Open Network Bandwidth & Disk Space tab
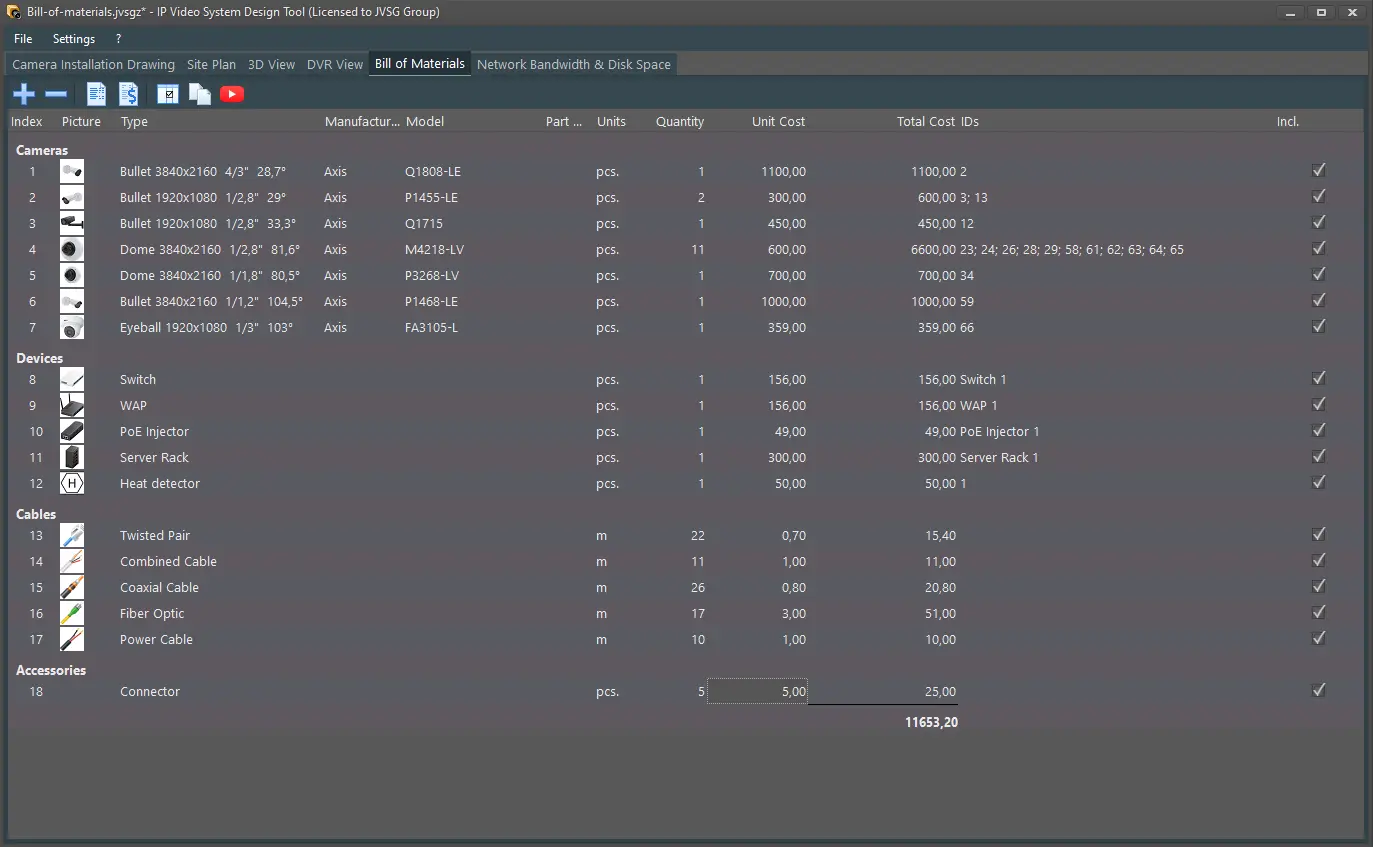Screen dimensions: 1373x847 (x=573, y=65)
